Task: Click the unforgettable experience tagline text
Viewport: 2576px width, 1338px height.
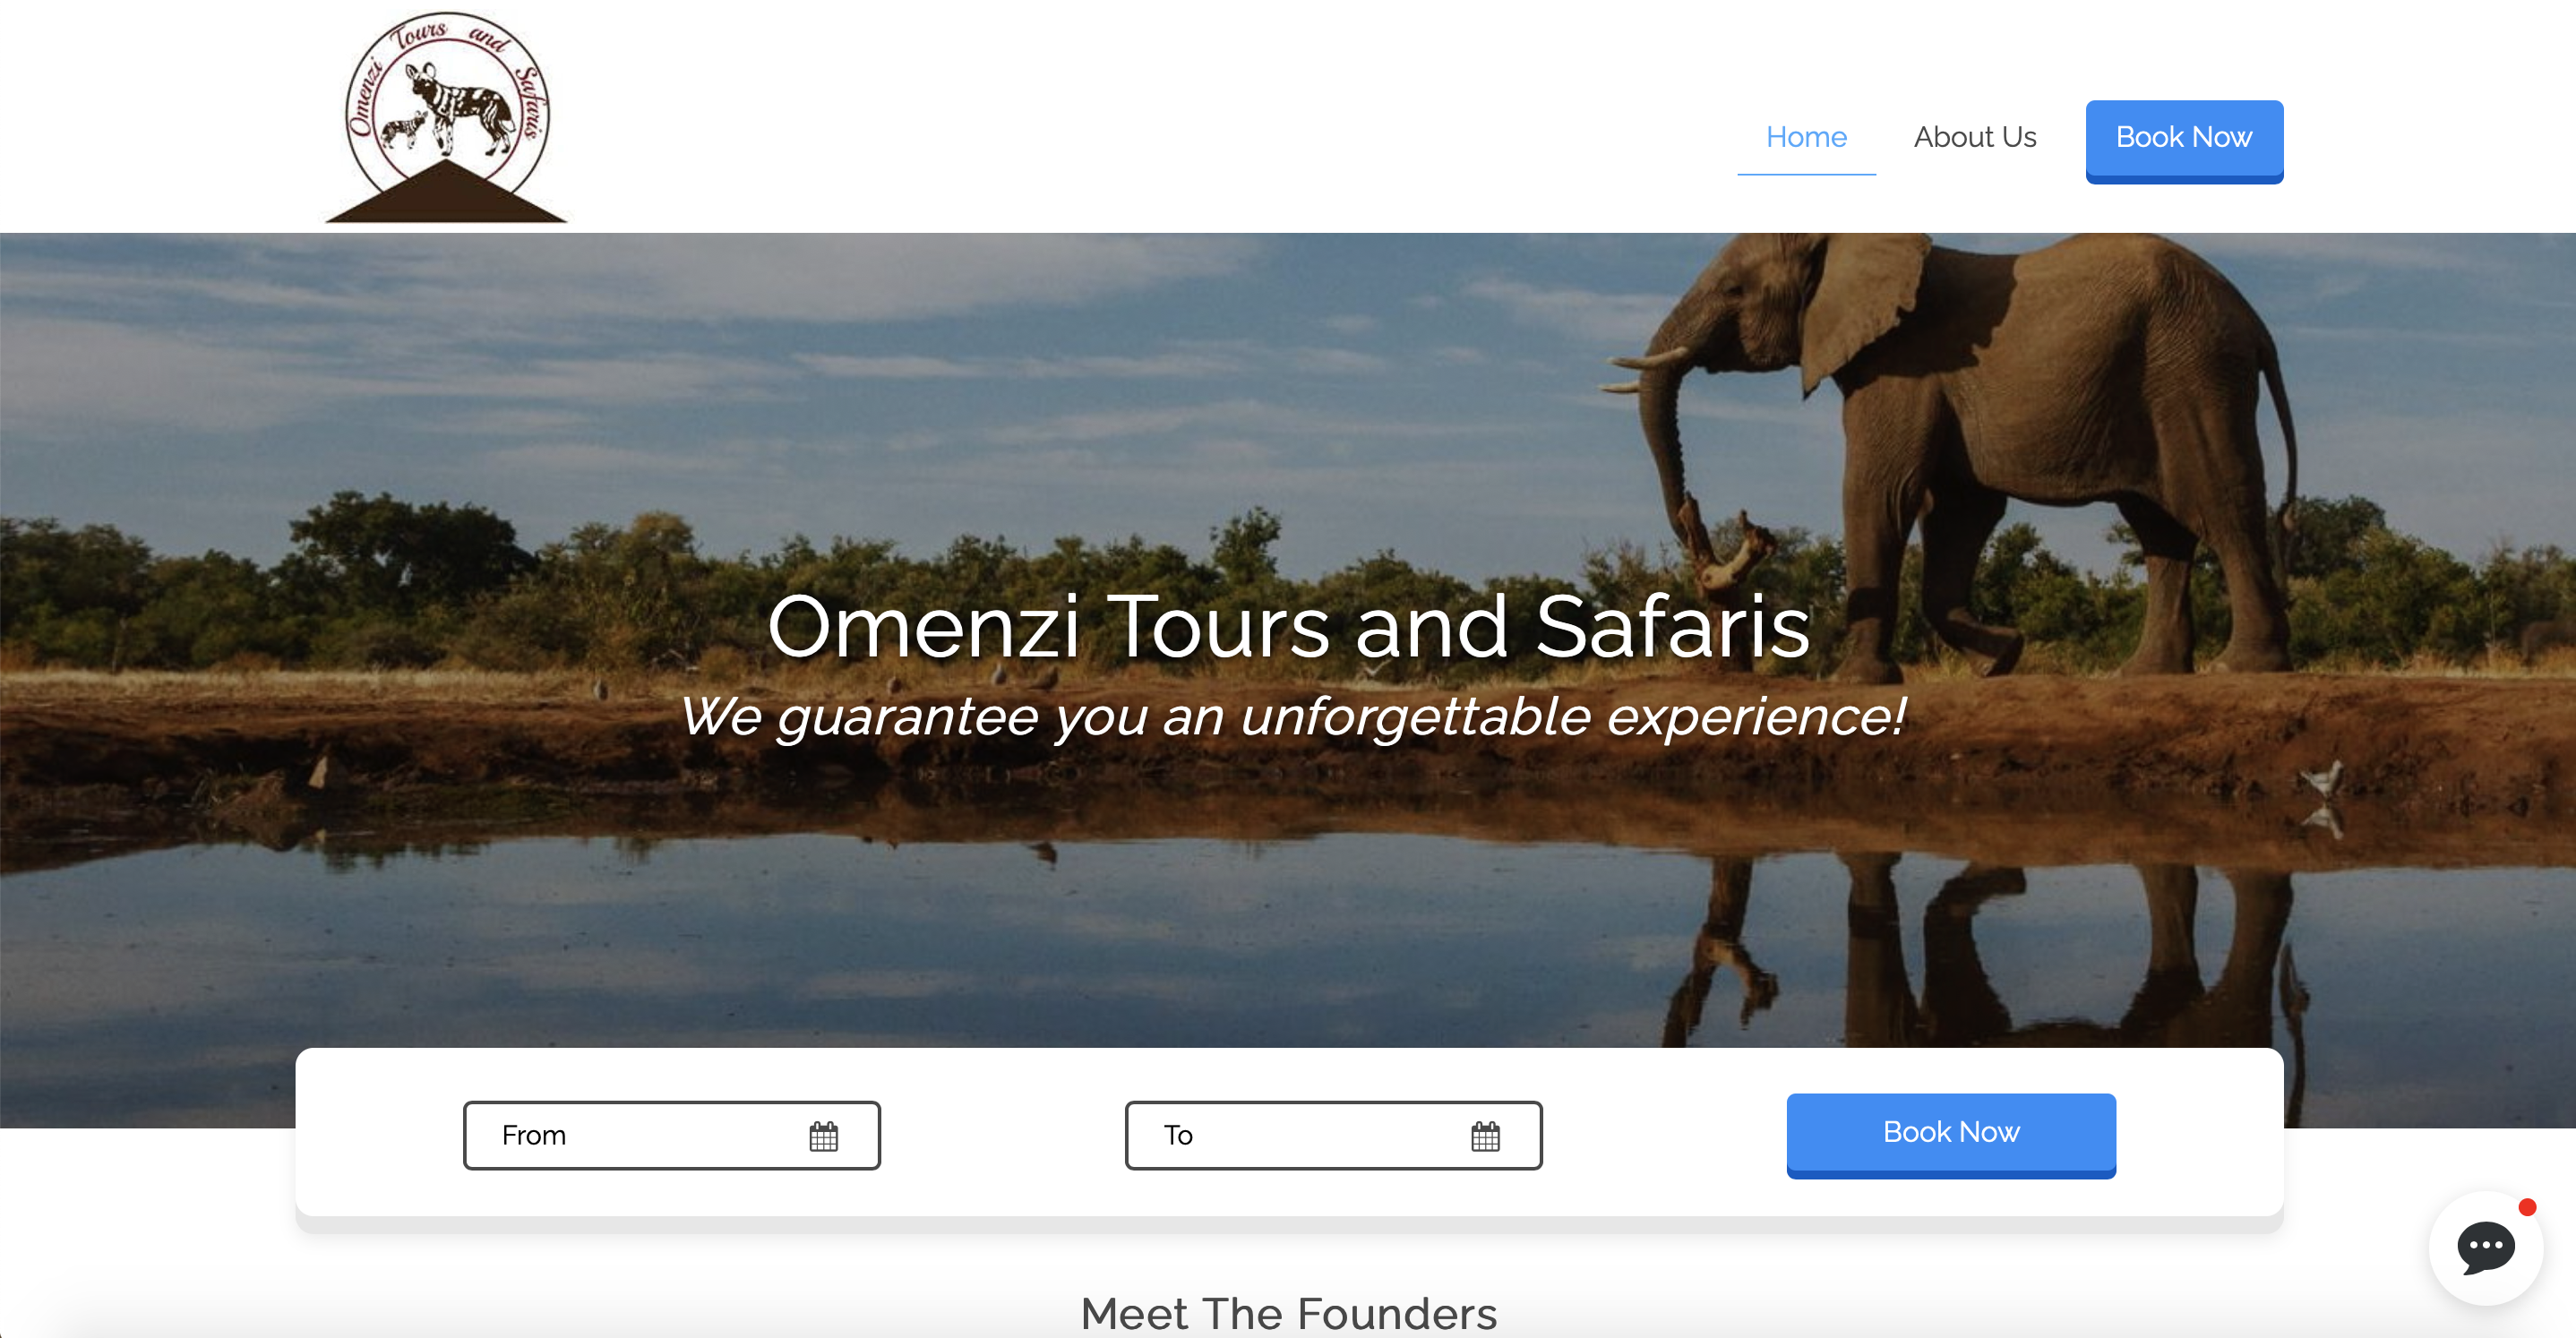Action: click(x=1293, y=716)
